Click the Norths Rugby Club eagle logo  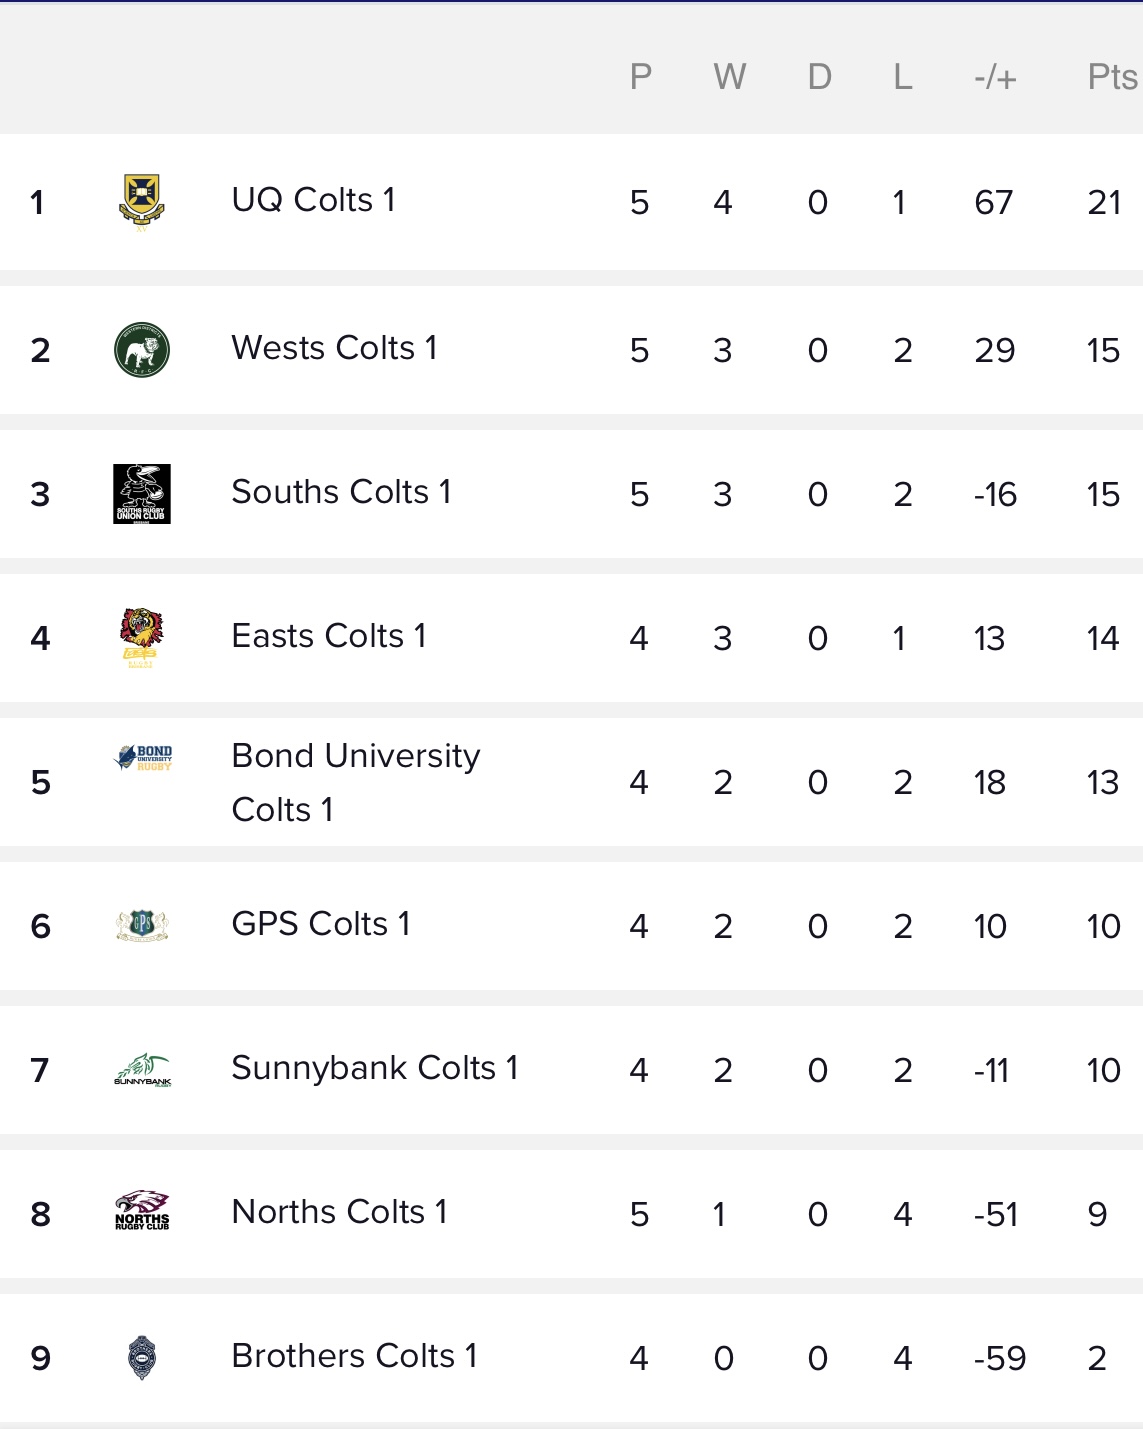tap(142, 1212)
